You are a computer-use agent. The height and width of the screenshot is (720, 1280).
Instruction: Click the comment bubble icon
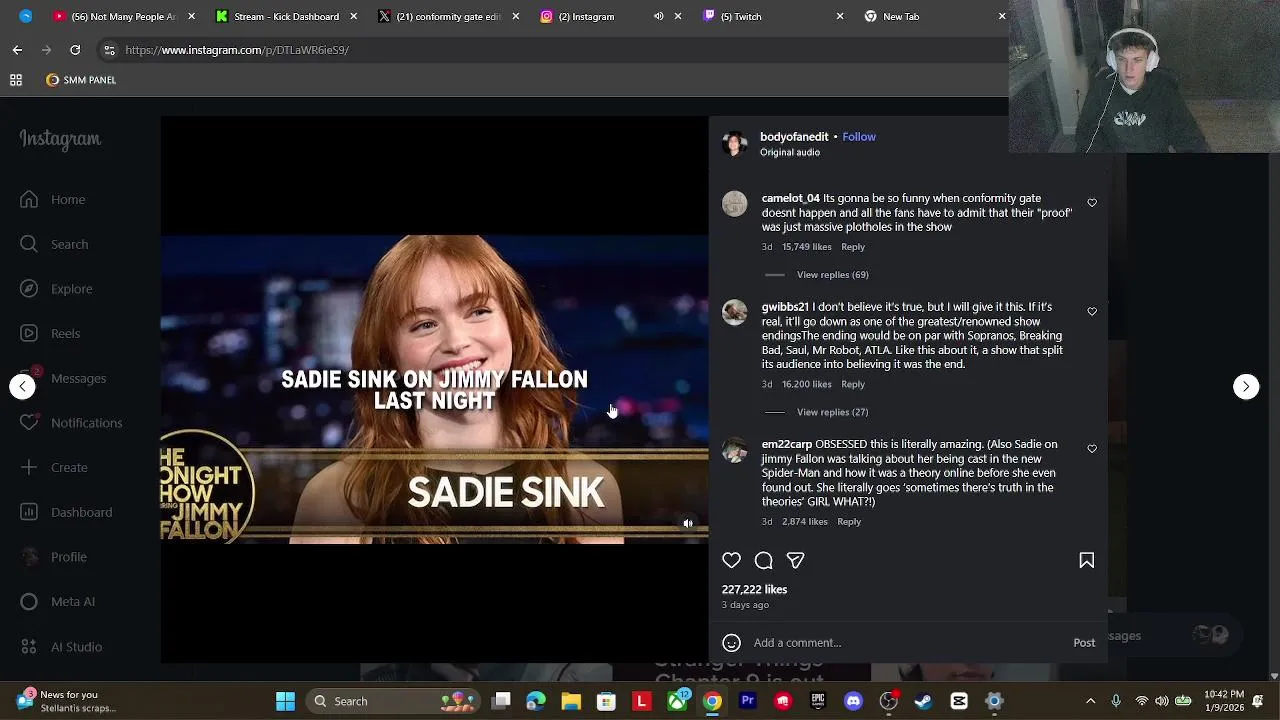[x=764, y=560]
